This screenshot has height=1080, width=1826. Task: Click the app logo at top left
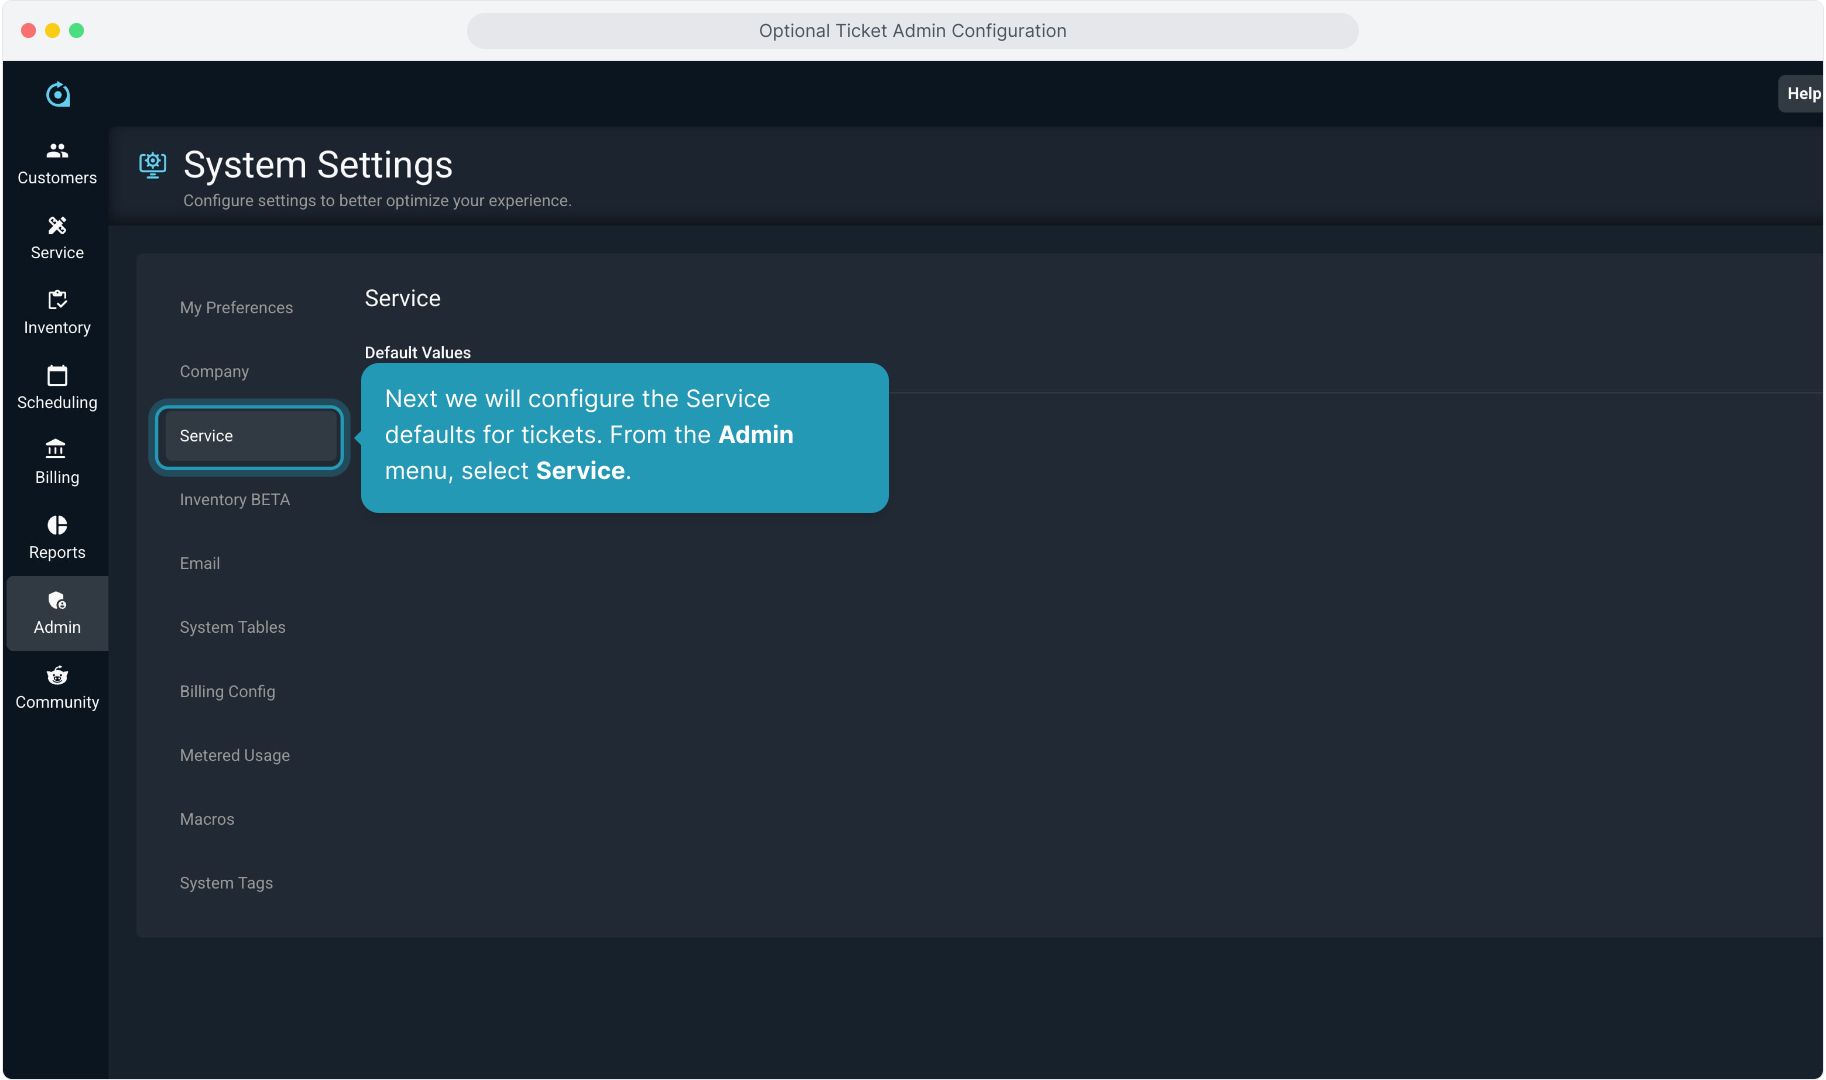pos(58,94)
